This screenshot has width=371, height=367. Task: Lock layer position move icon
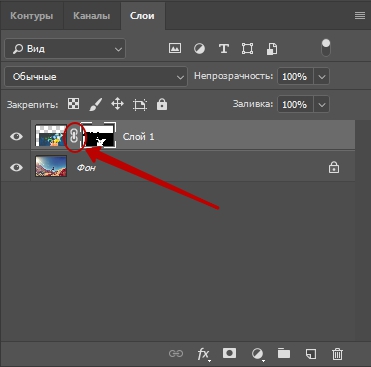click(117, 104)
